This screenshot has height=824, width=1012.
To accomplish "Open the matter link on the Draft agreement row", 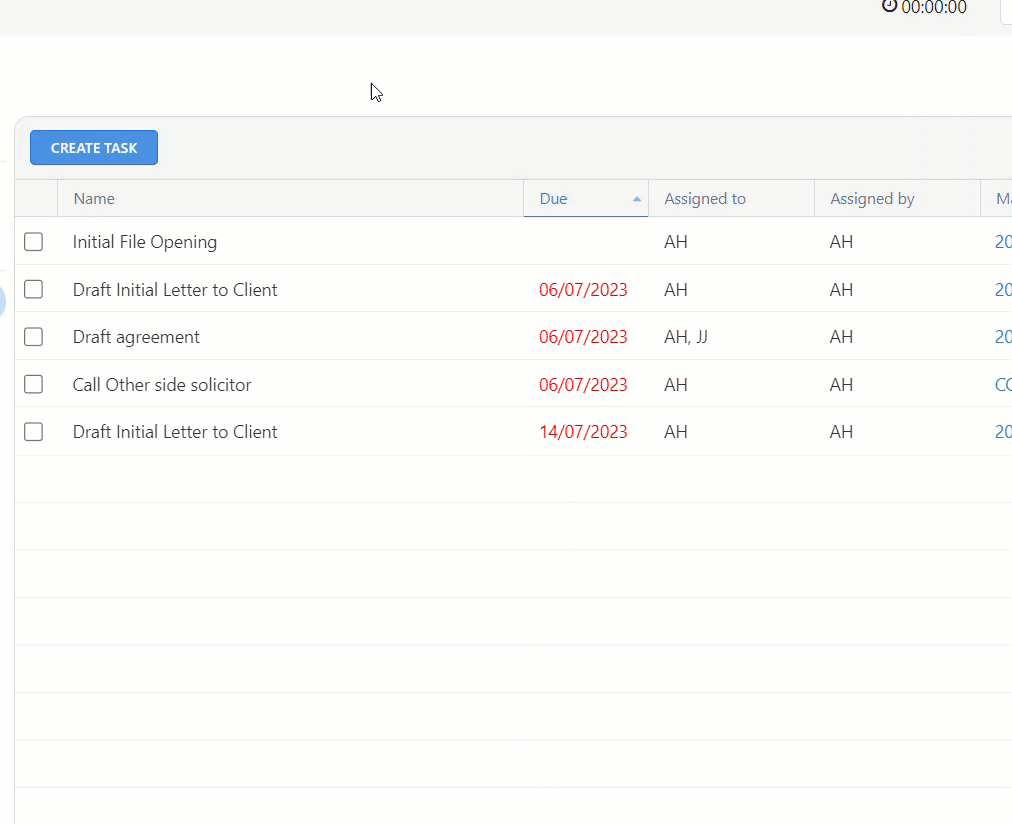I will (x=1004, y=337).
